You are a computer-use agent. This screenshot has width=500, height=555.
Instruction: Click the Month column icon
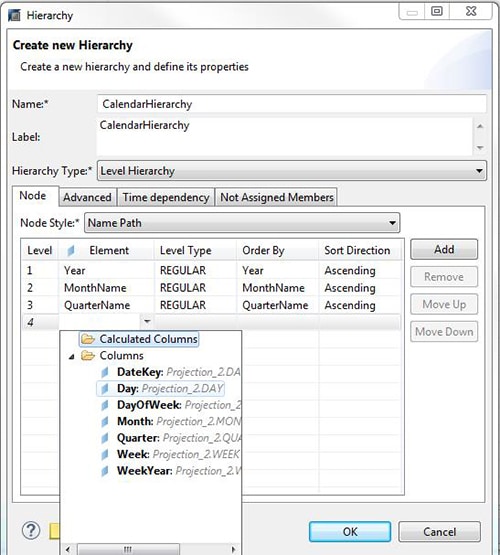tap(105, 422)
